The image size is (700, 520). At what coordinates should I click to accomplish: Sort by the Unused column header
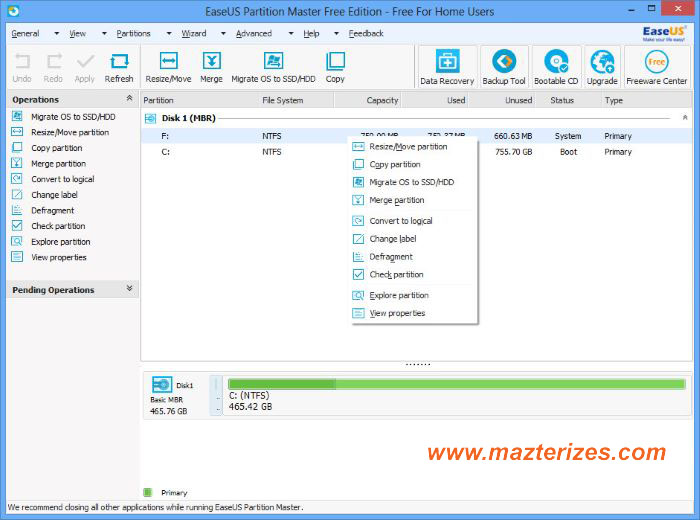(x=501, y=100)
